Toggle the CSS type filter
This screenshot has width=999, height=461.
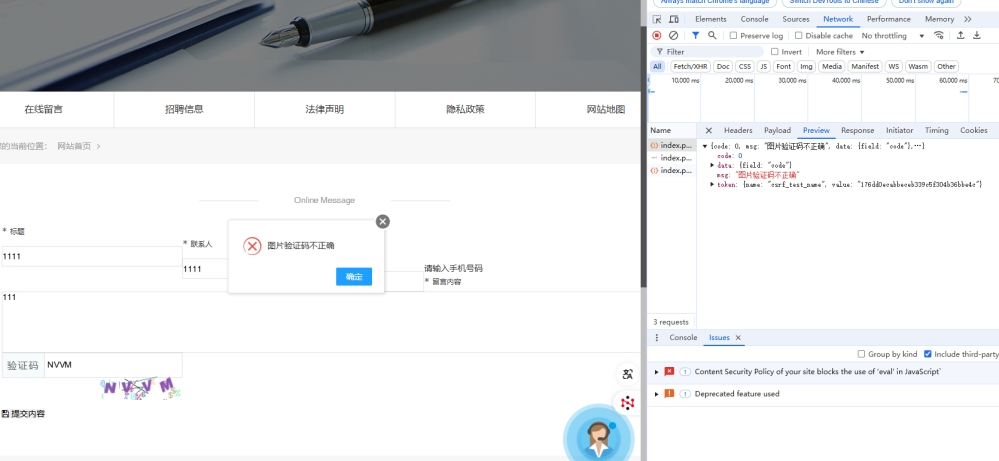[x=744, y=66]
